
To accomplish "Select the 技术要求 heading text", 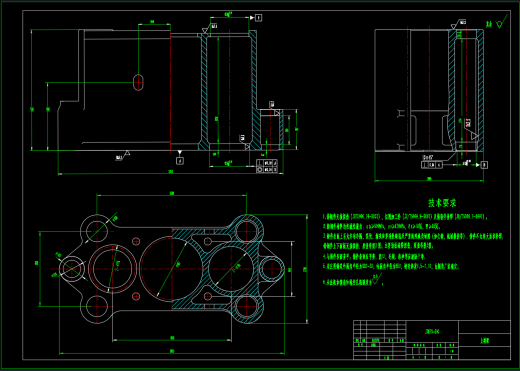I will click(442, 203).
